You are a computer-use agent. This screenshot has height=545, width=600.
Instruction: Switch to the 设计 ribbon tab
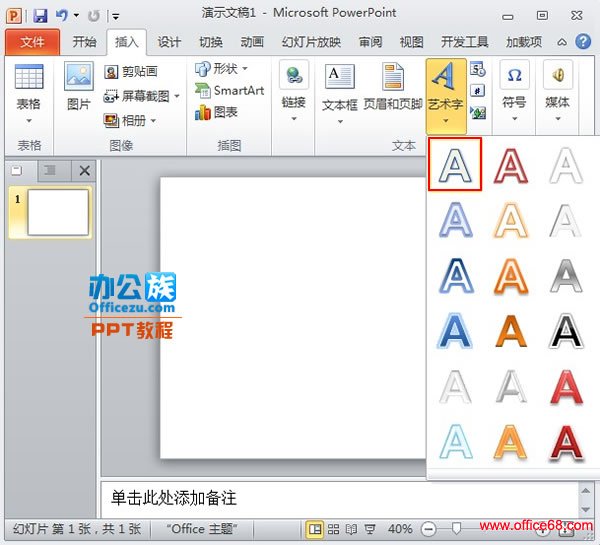[x=169, y=42]
